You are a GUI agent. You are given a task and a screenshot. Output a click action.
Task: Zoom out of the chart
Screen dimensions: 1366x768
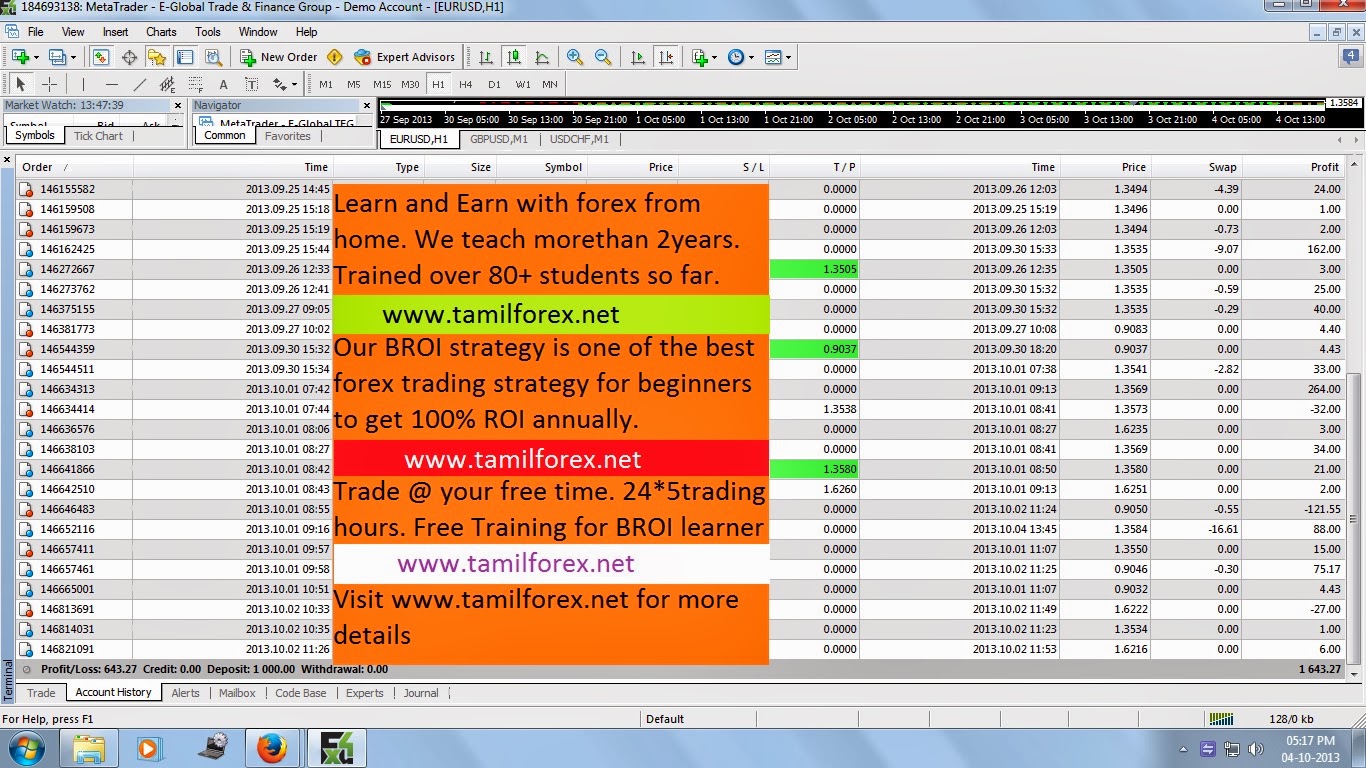coord(603,57)
